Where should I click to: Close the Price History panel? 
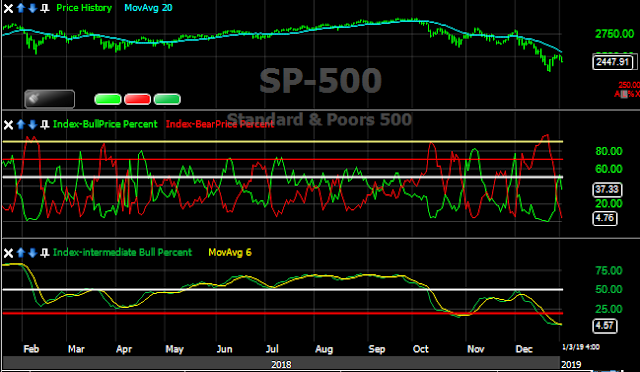[8, 8]
